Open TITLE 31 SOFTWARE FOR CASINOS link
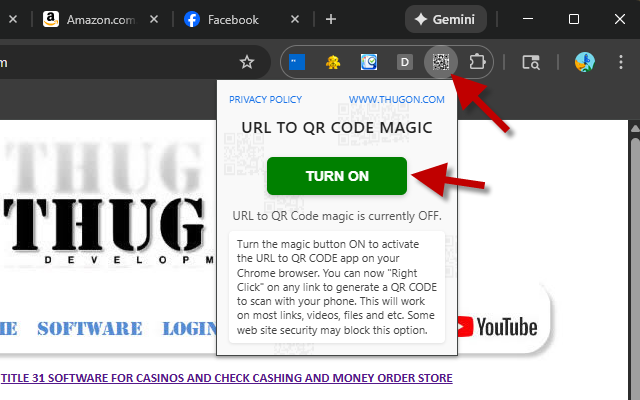 coord(227,378)
